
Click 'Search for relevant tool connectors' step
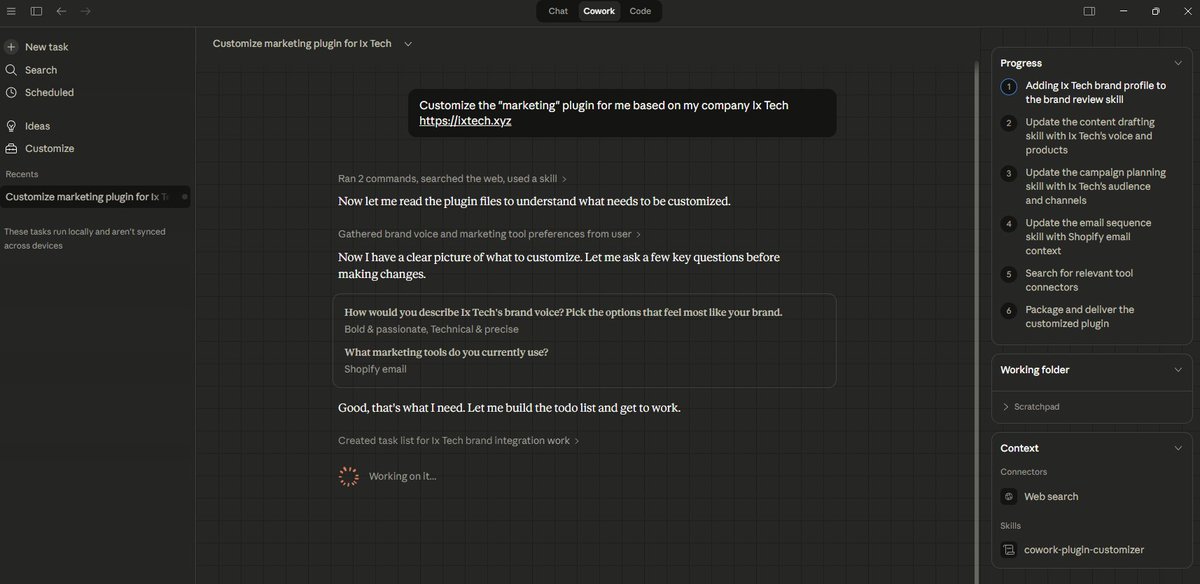(x=1079, y=279)
